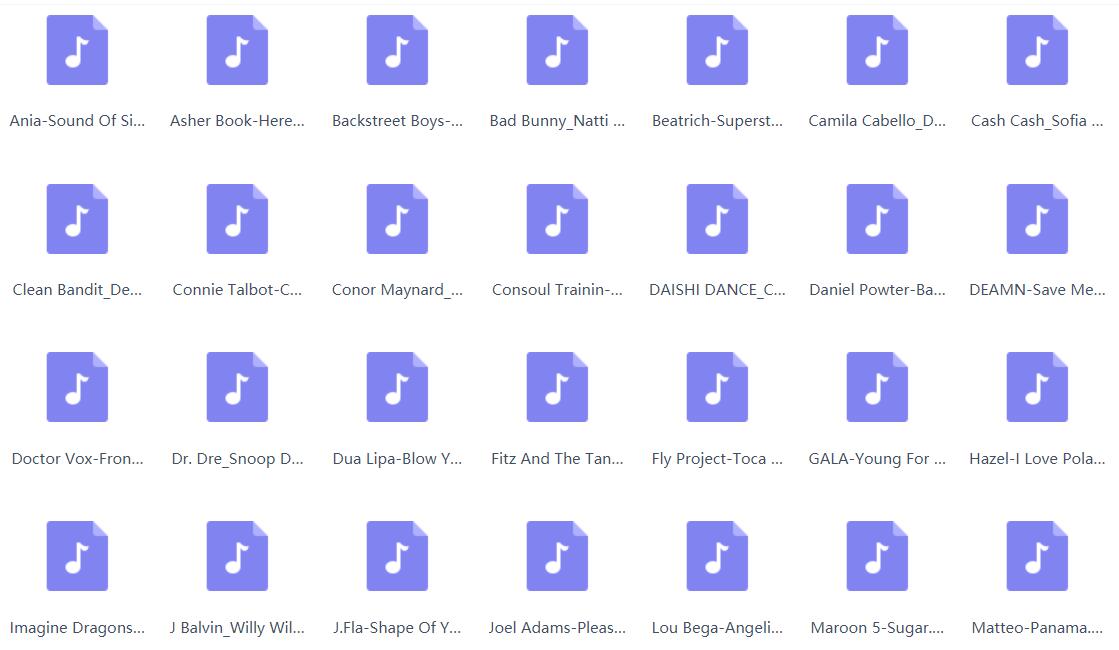Click the "Joel Adams-Pleas..." file name text
This screenshot has width=1119, height=650.
(x=557, y=628)
